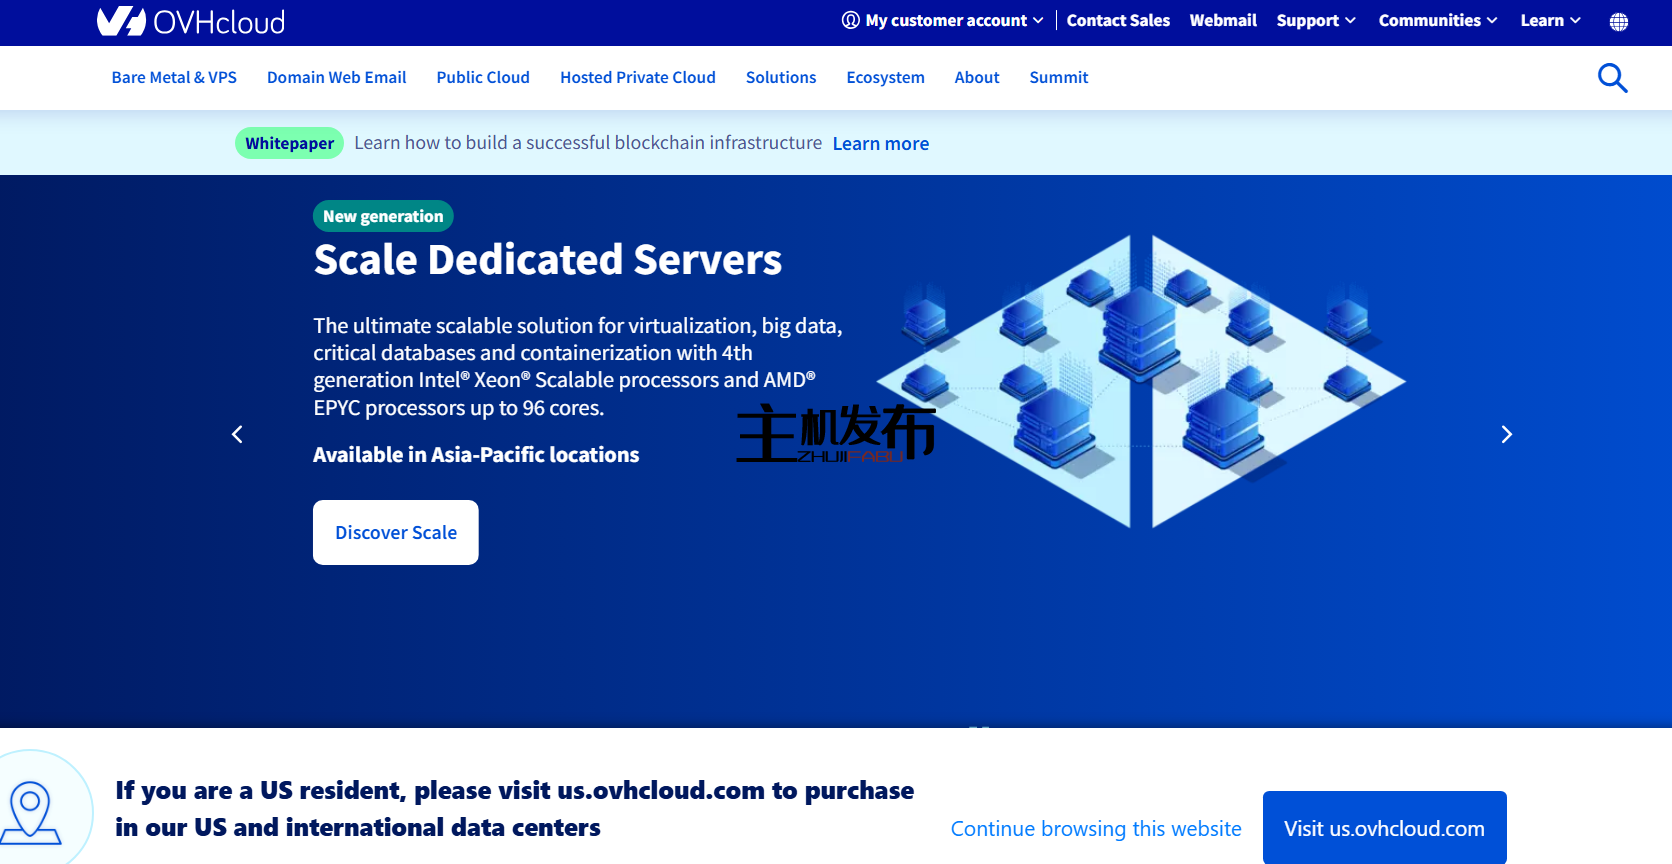The height and width of the screenshot is (864, 1672).
Task: Open Summit menu item
Action: coord(1059,77)
